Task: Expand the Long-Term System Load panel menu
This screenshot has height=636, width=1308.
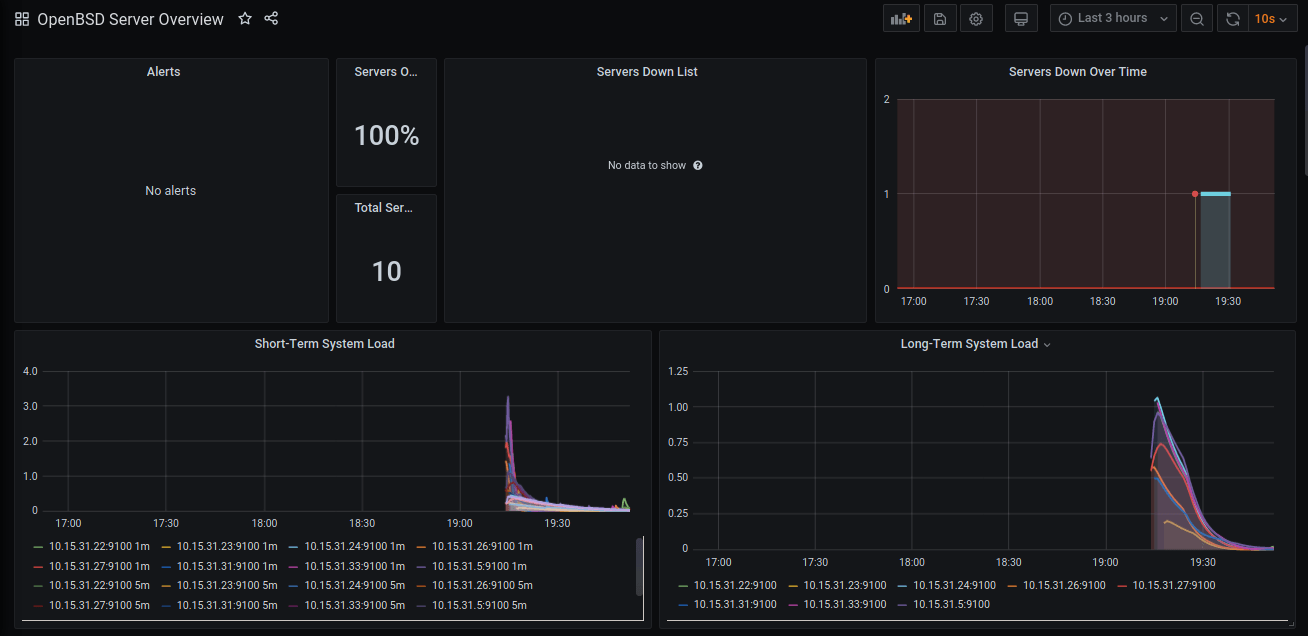Action: [x=1046, y=343]
